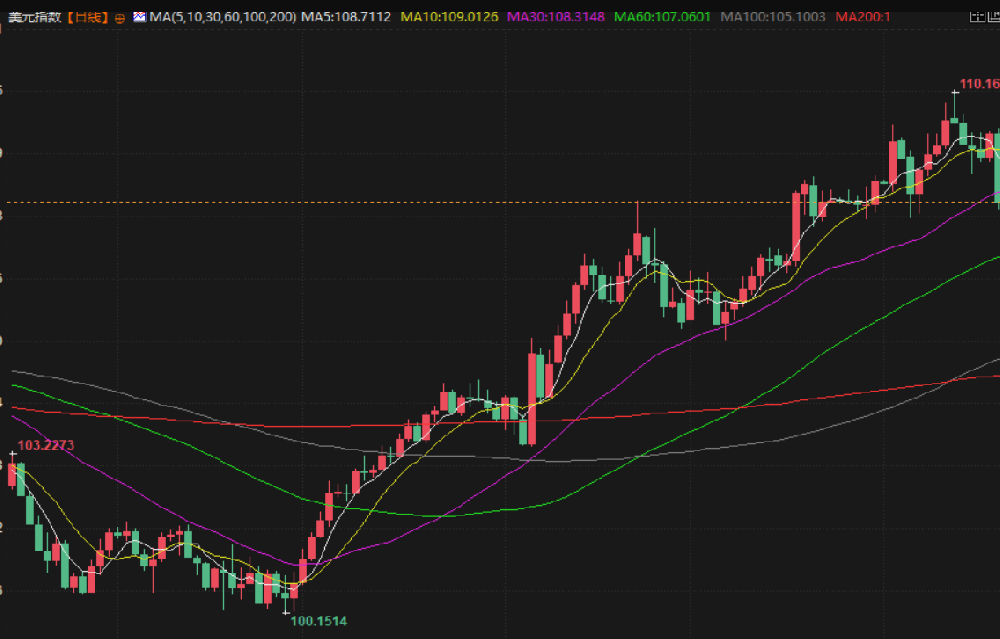Select the orange dashed horizontal price line

500,203
